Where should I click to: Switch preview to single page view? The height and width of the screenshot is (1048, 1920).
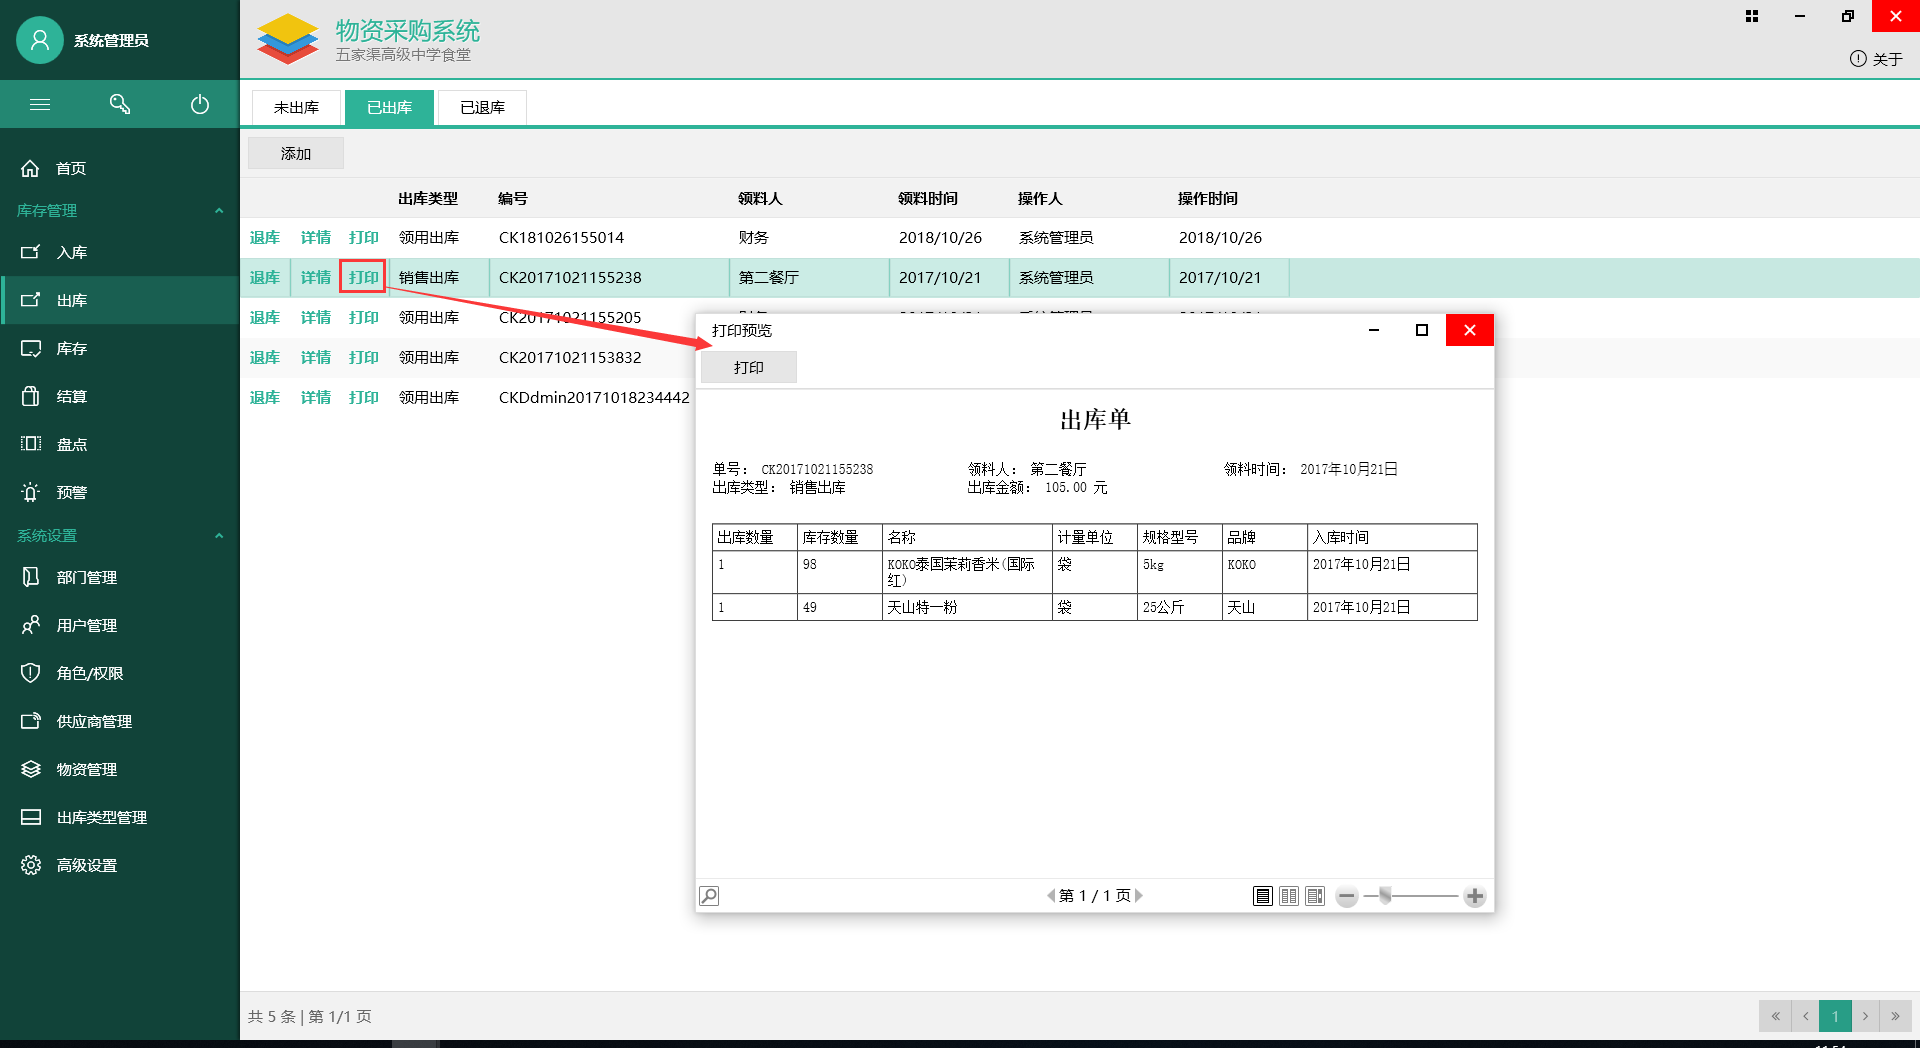click(x=1263, y=896)
